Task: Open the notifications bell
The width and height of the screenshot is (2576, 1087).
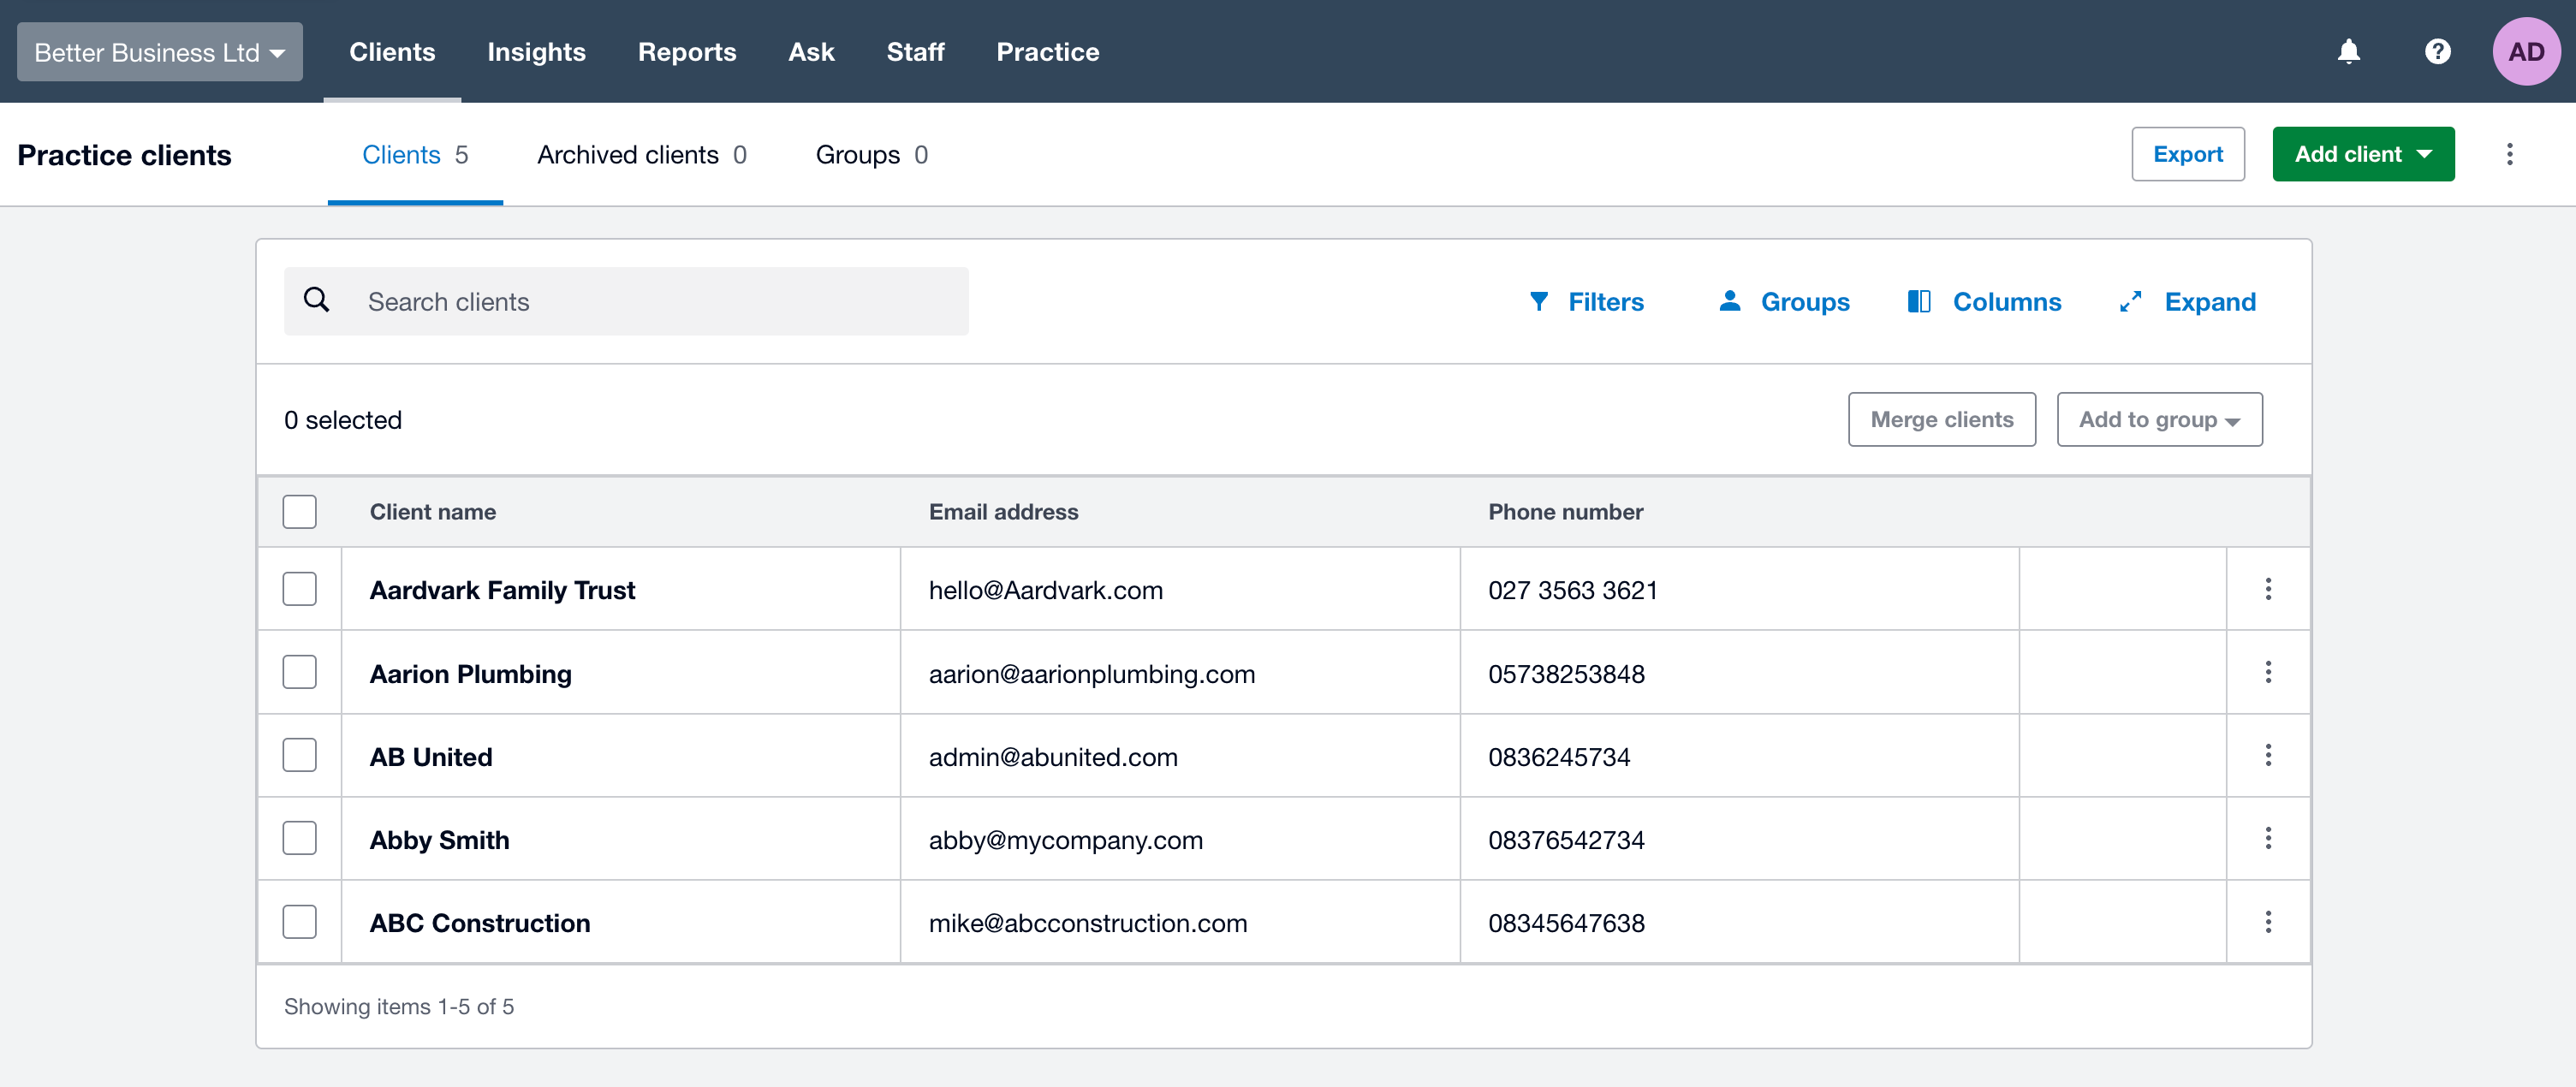Action: (x=2349, y=51)
